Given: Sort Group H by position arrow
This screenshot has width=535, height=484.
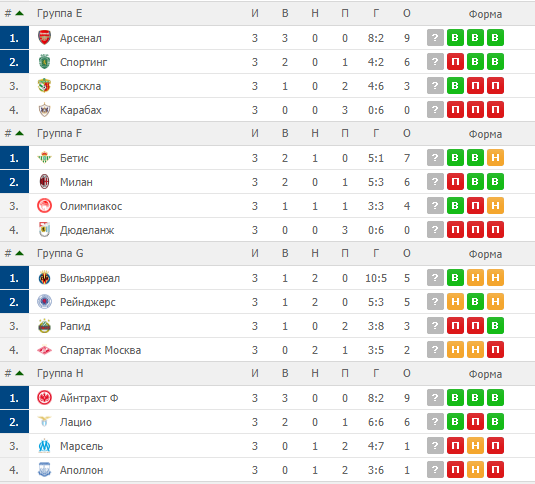Looking at the screenshot, I should 19,373.
